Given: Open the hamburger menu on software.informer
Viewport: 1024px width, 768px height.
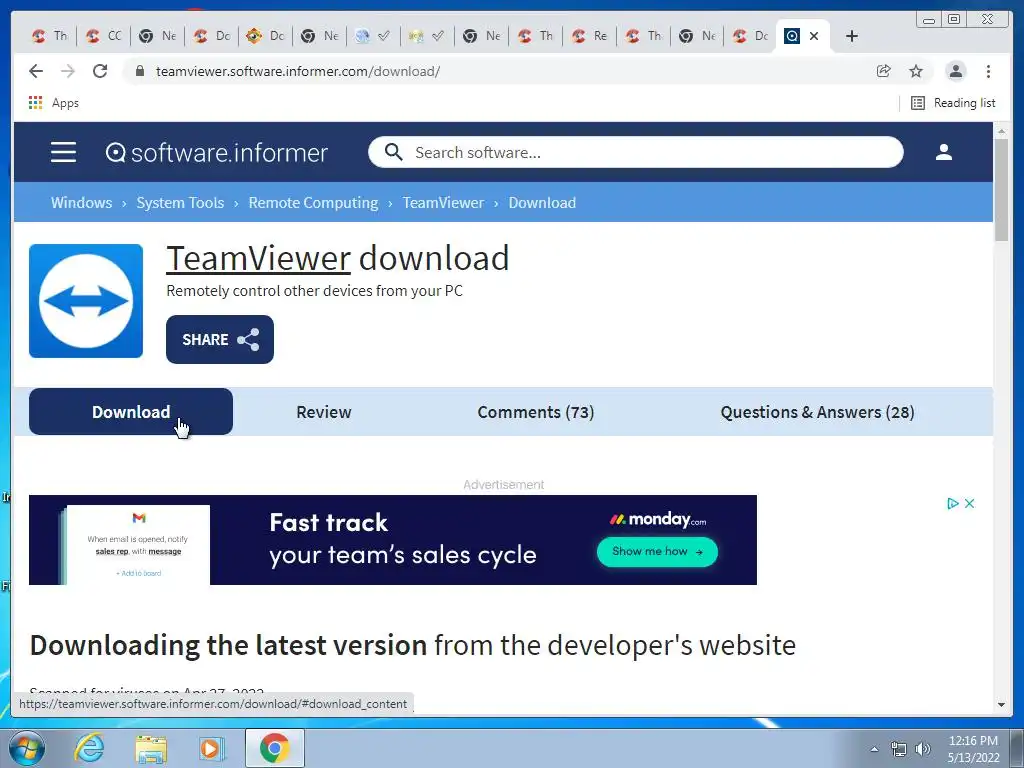Looking at the screenshot, I should [63, 152].
